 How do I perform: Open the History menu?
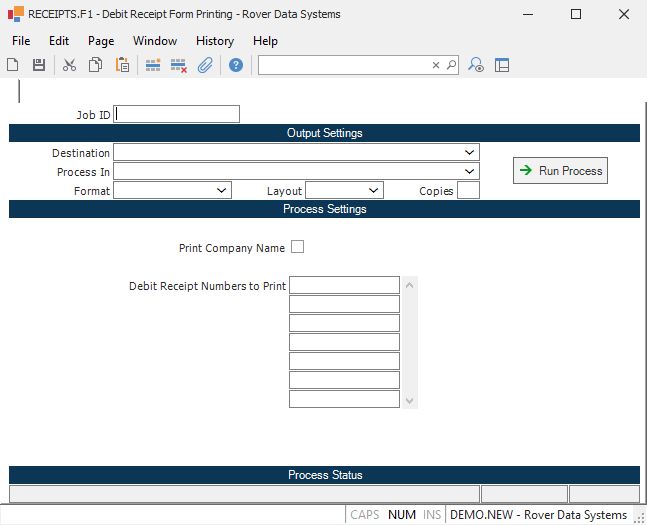[x=214, y=41]
